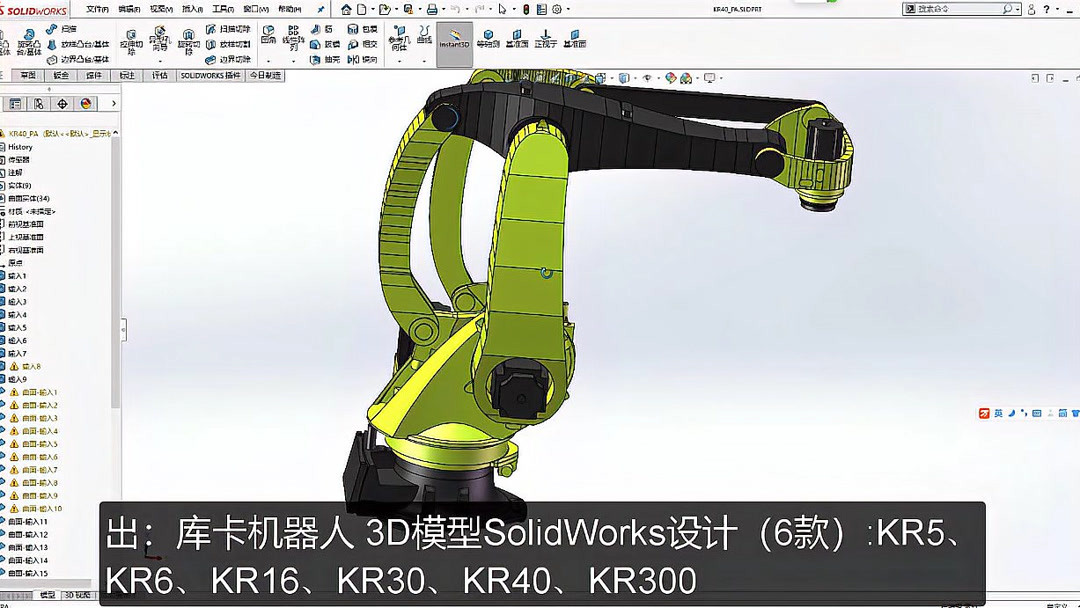Click the SOLIDWORKS 插件 tab
The image size is (1080, 608).
[212, 75]
